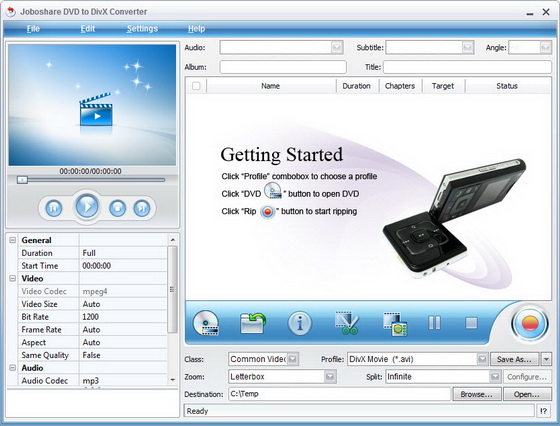Viewport: 560px width, 426px height.
Task: Collapse the Audio property group
Action: coord(12,367)
